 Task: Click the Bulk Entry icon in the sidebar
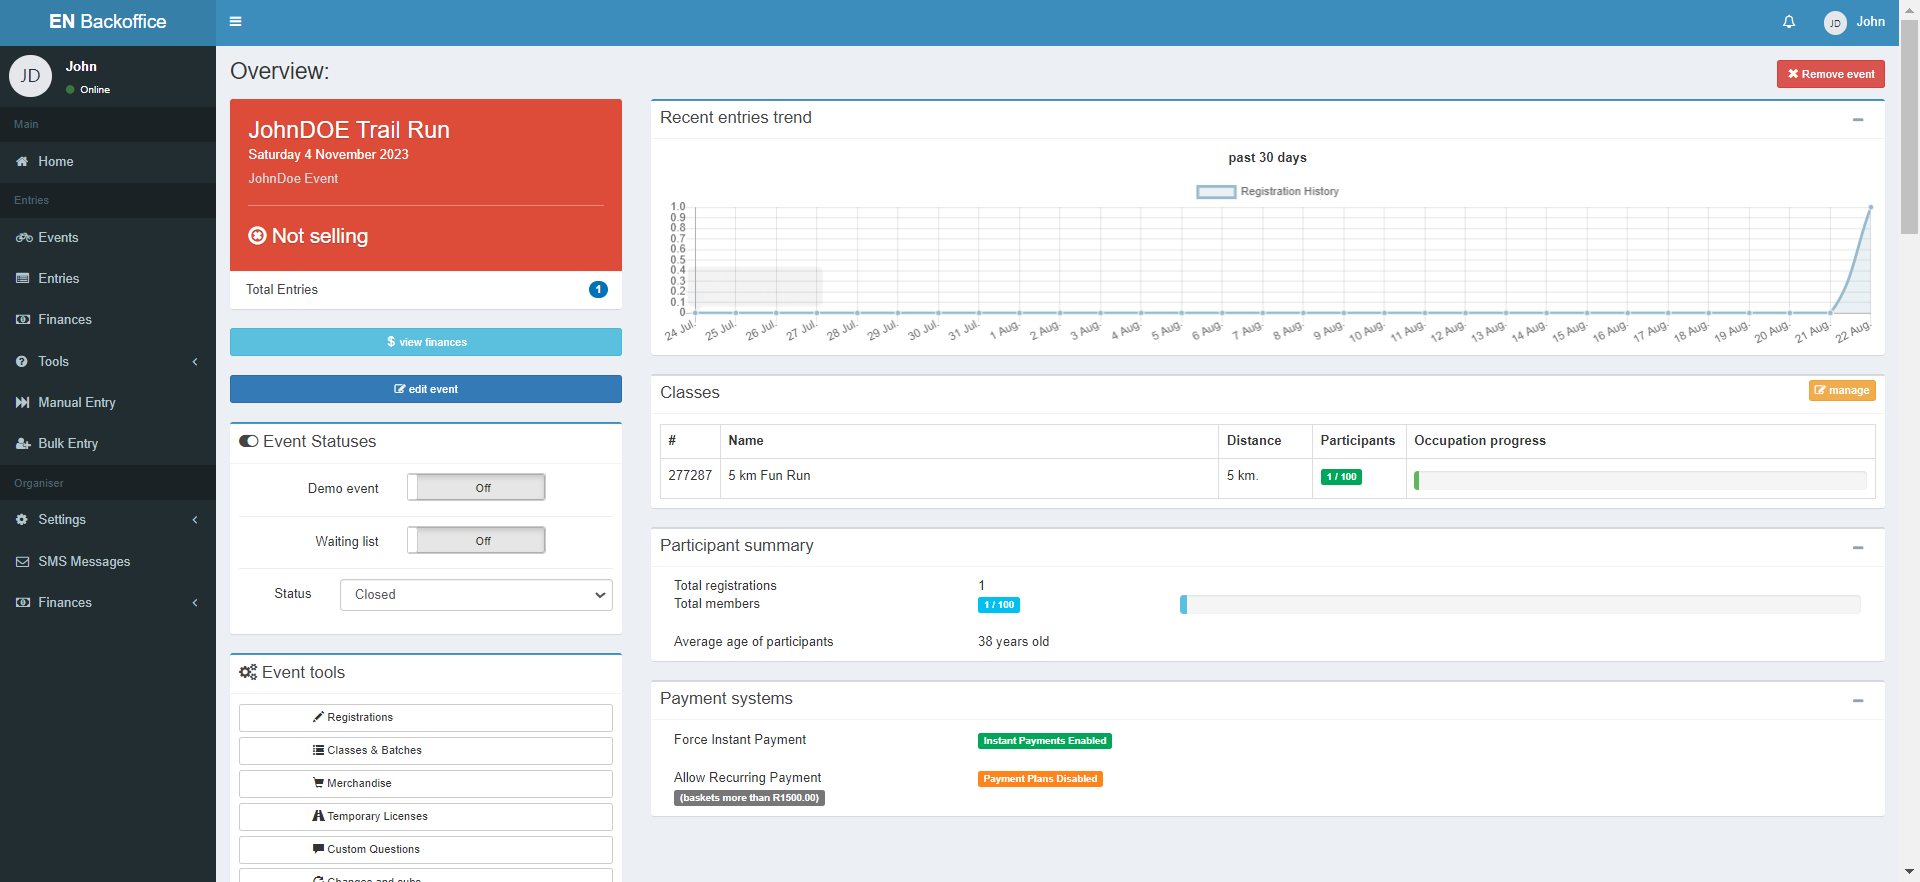[23, 443]
